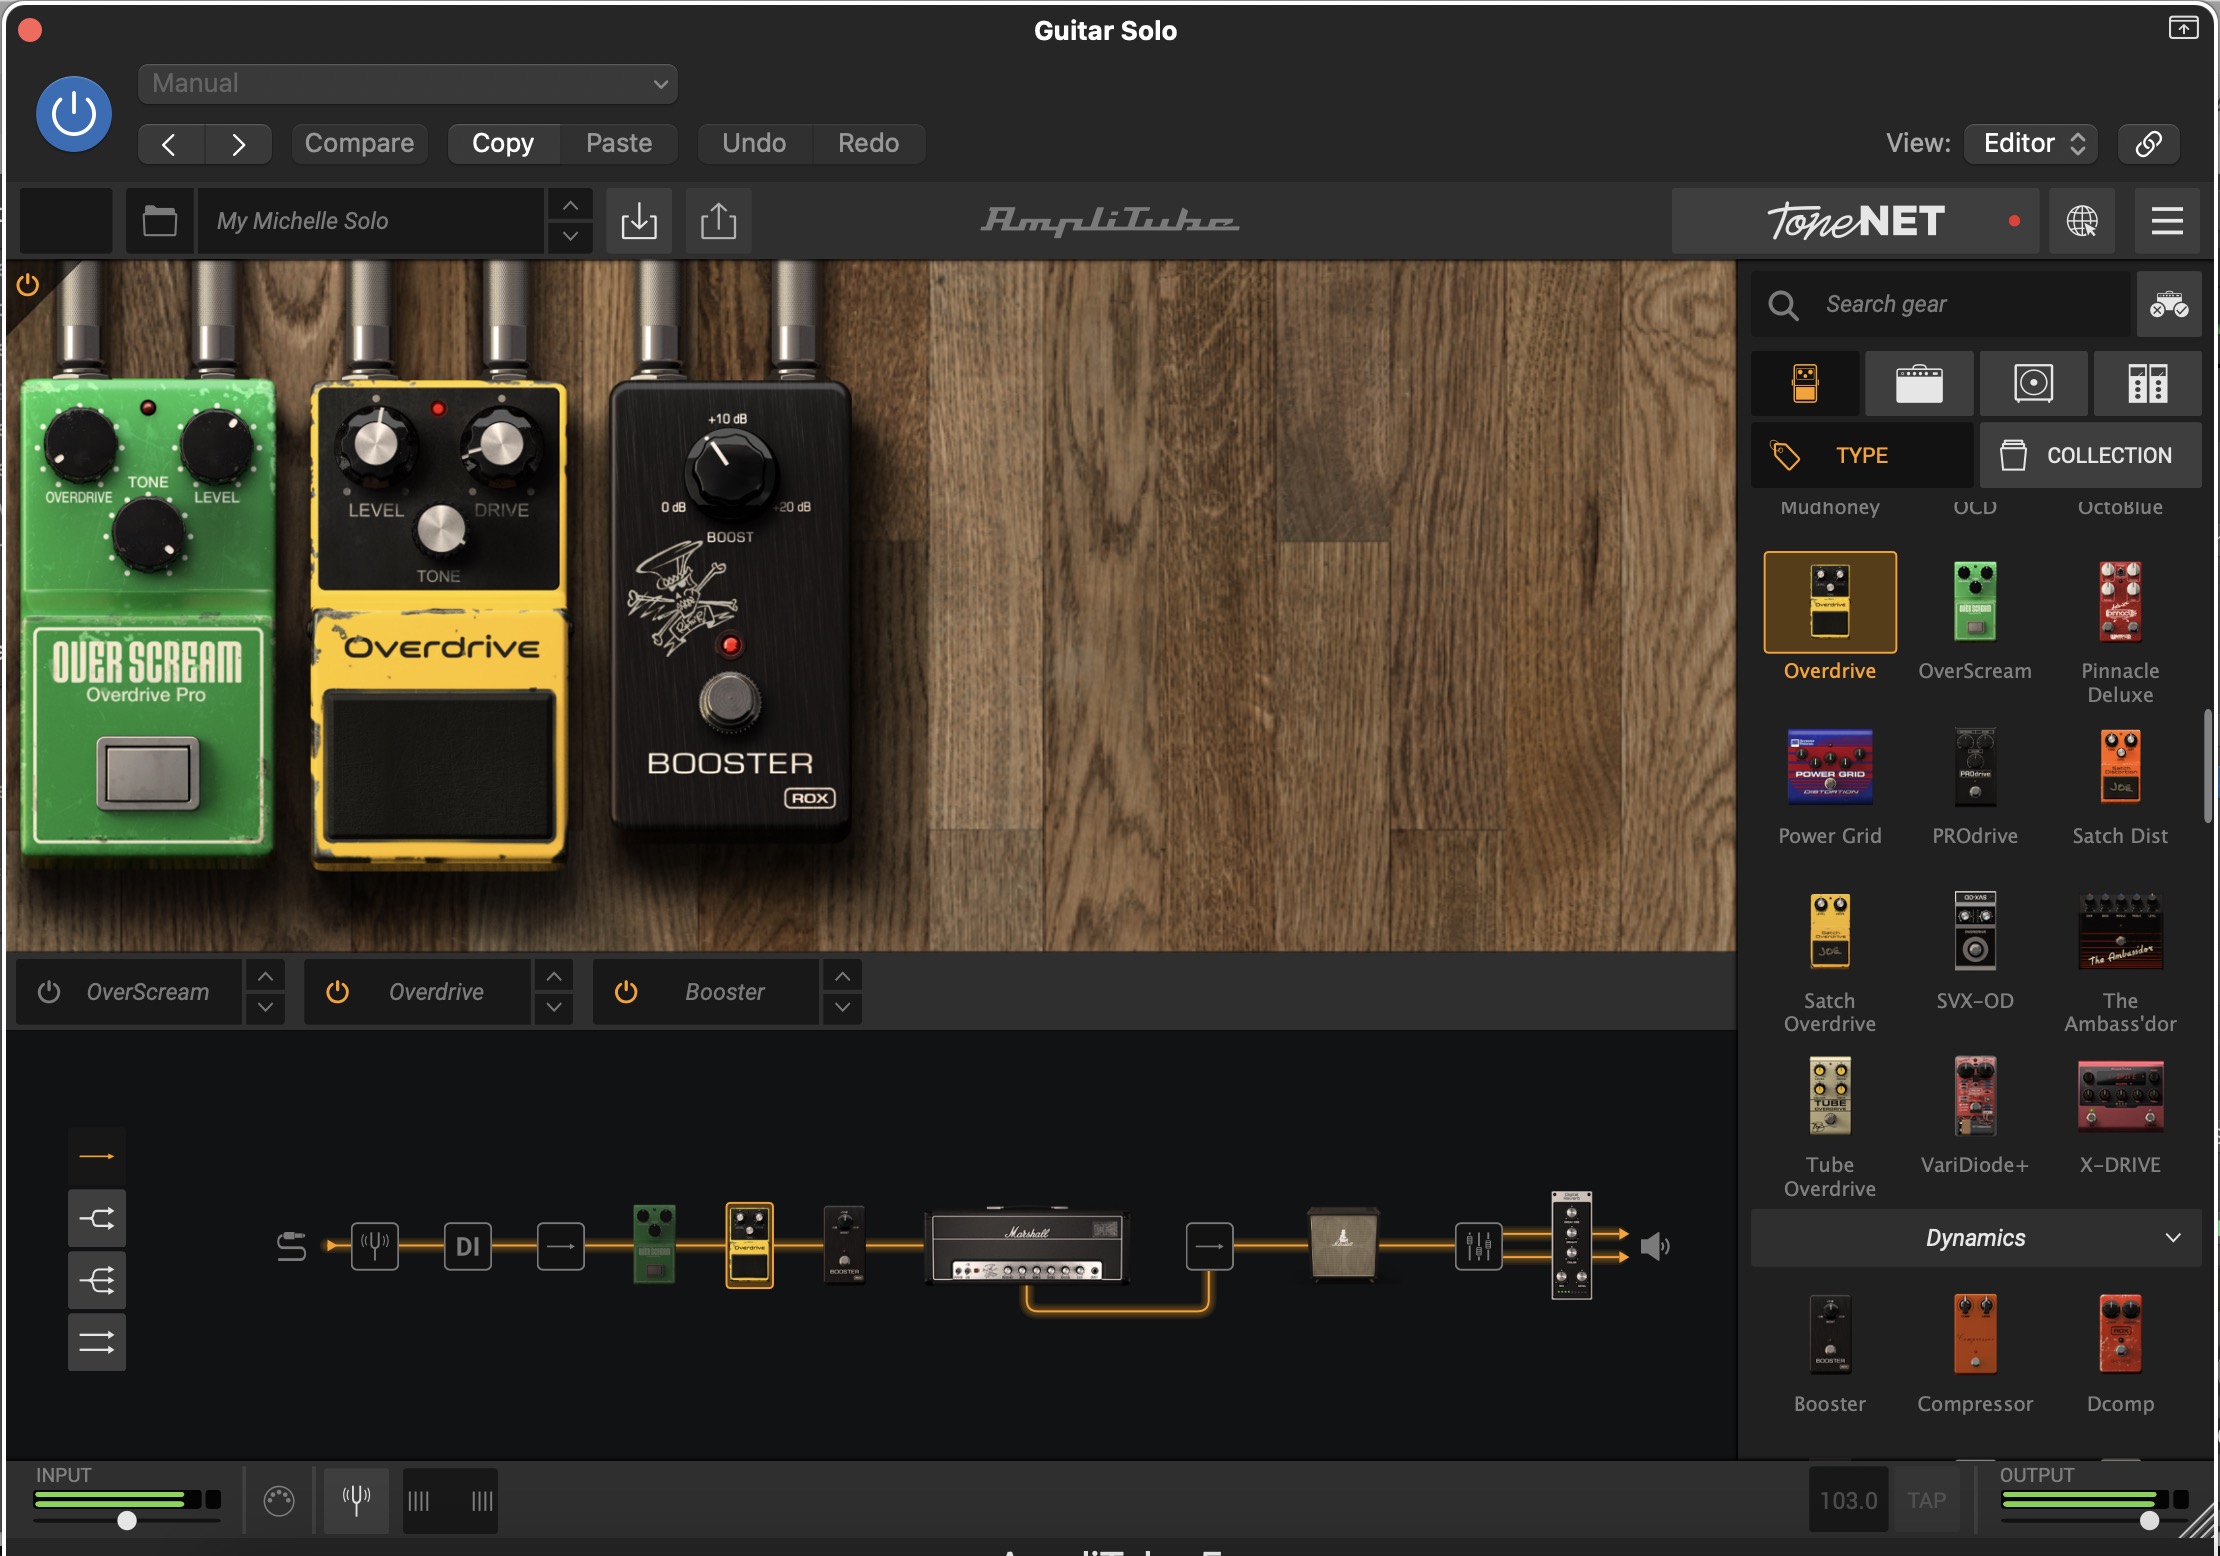Click the mixer block in signal chain
Screen dimensions: 2220x1556
tap(1479, 1247)
